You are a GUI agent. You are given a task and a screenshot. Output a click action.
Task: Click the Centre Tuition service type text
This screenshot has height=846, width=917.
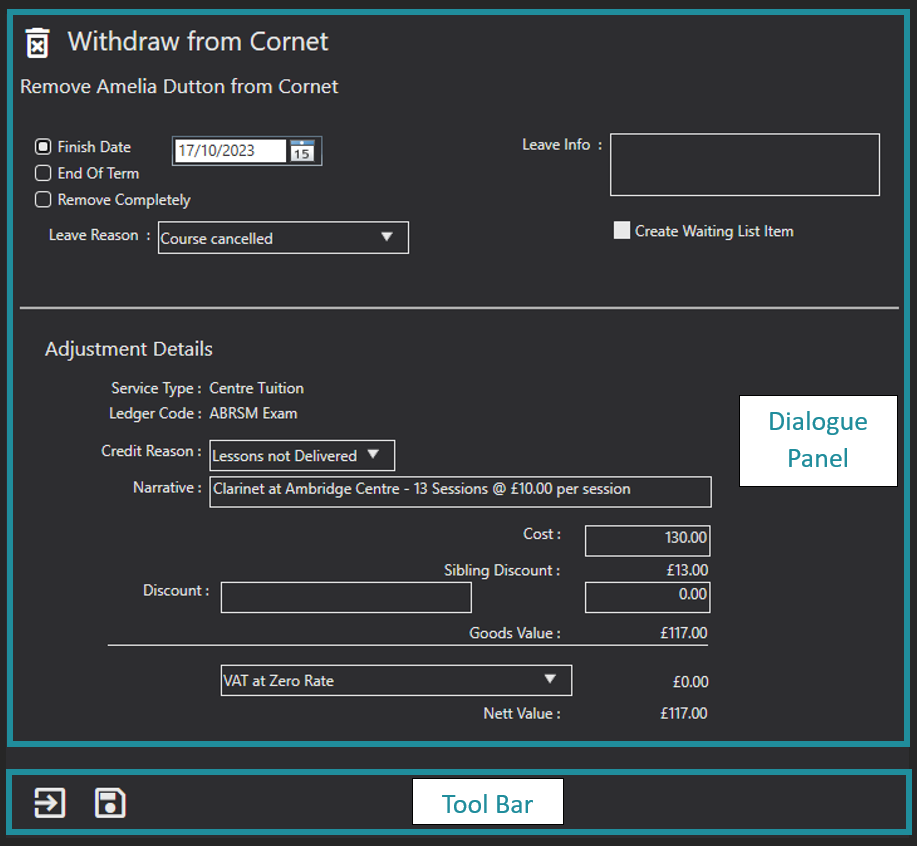coord(256,388)
